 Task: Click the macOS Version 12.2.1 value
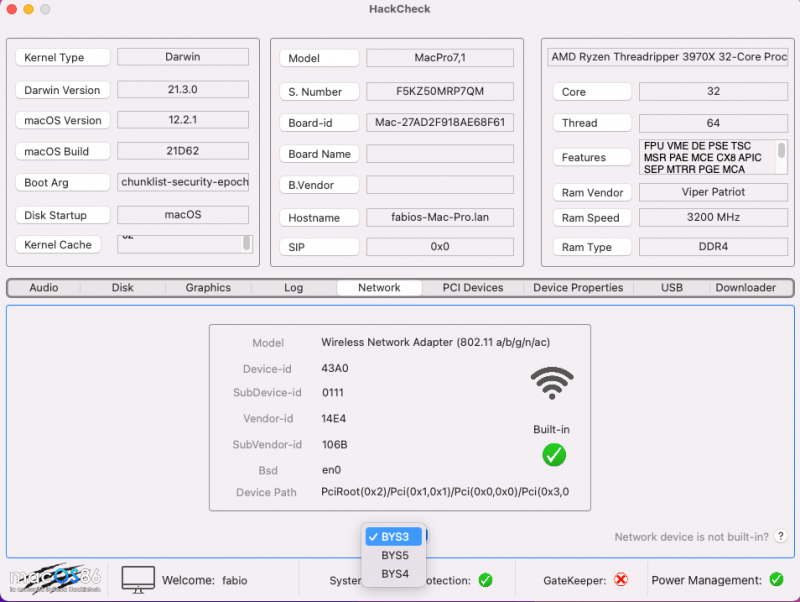[183, 120]
